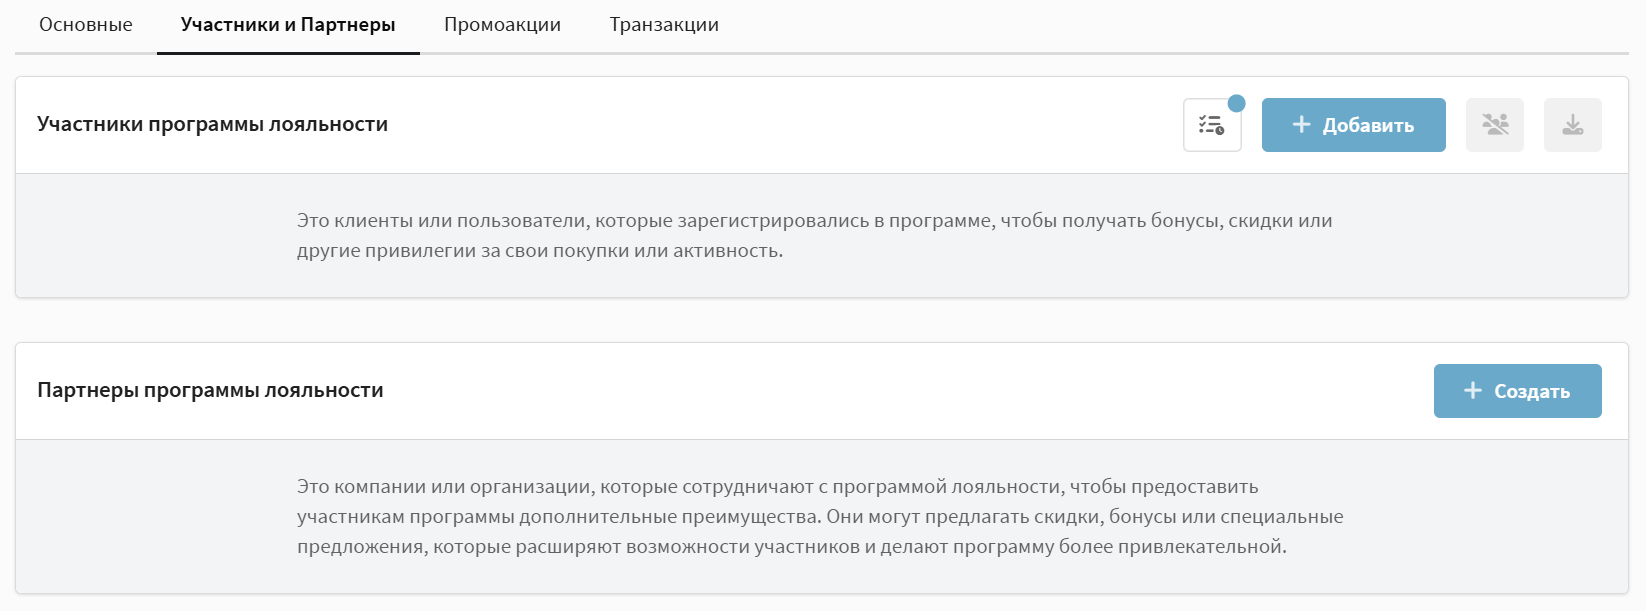Image resolution: width=1646 pixels, height=611 pixels.
Task: Click the text "участникам программы дополнительные преимущества"
Action: (x=558, y=517)
